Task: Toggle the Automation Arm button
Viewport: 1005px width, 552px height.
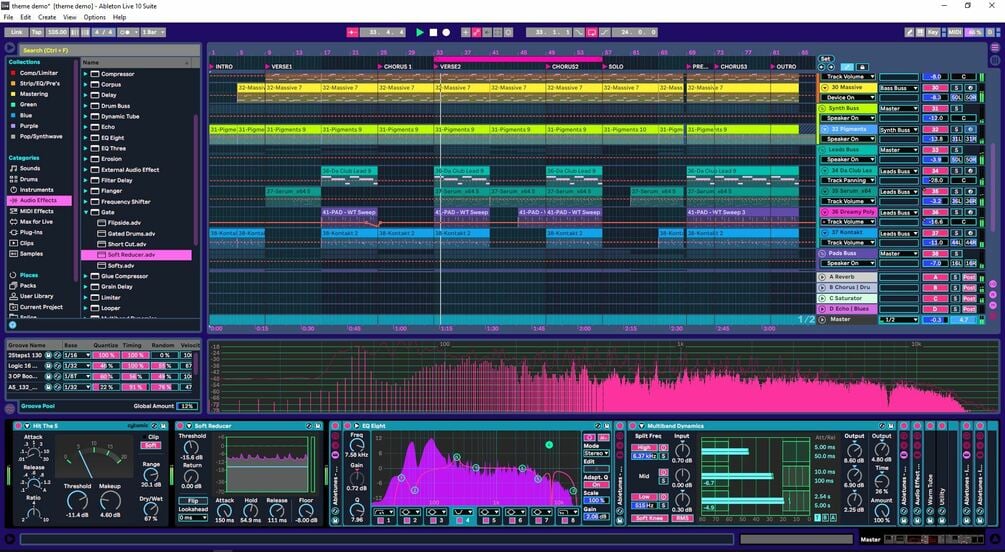Action: [476, 32]
